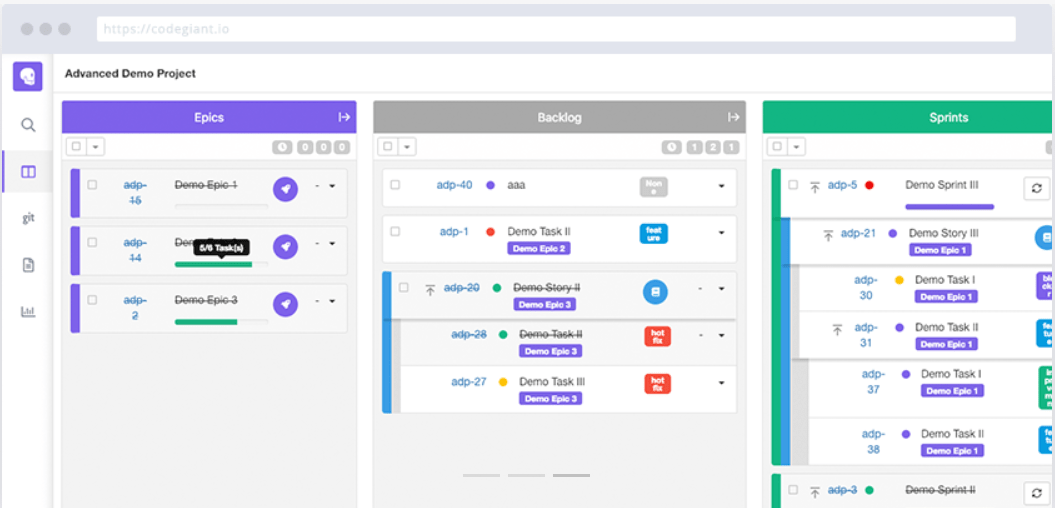Open issue link adp-27
The height and width of the screenshot is (508, 1055).
468,382
